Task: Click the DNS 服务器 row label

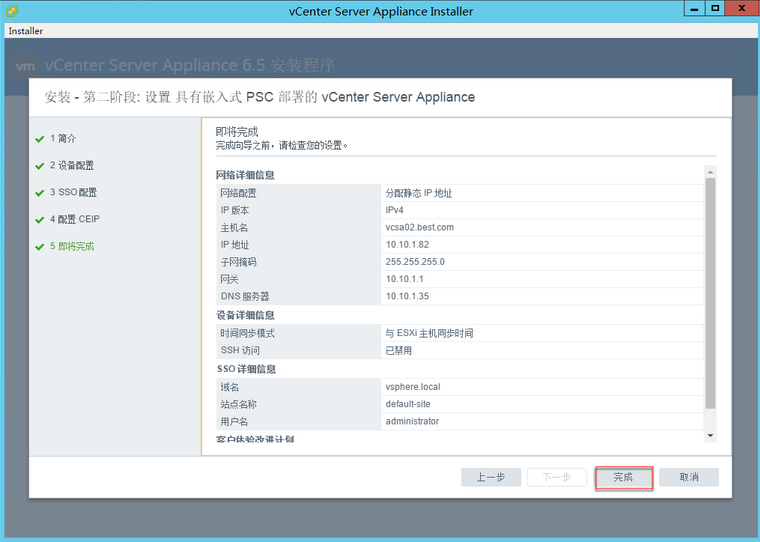Action: (245, 297)
